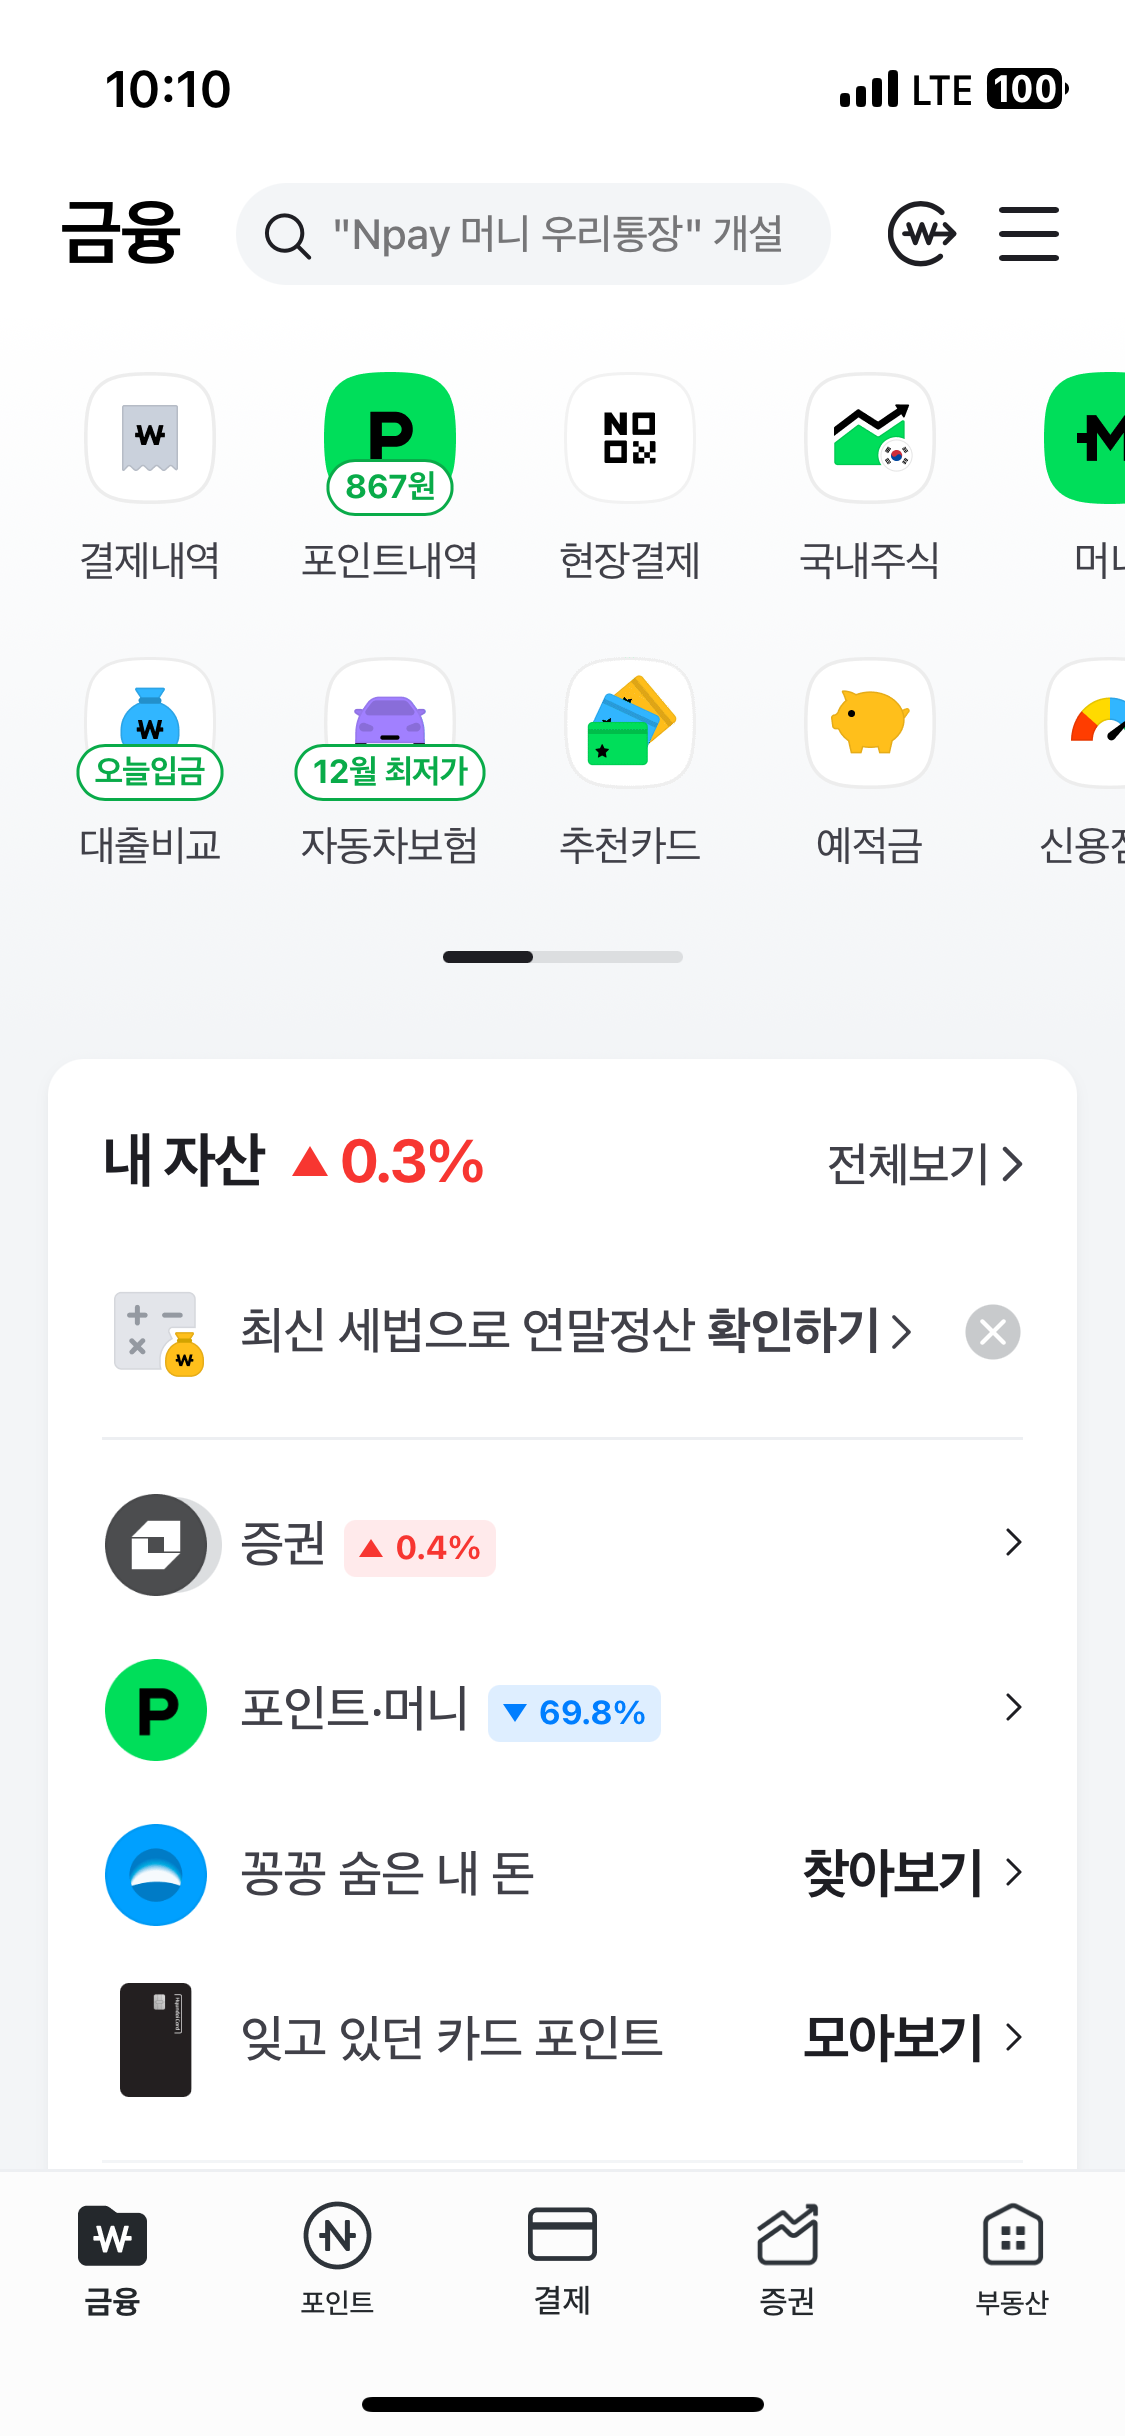This screenshot has height=2436, width=1125.
Task: Tap the Npay search field
Action: coord(534,234)
